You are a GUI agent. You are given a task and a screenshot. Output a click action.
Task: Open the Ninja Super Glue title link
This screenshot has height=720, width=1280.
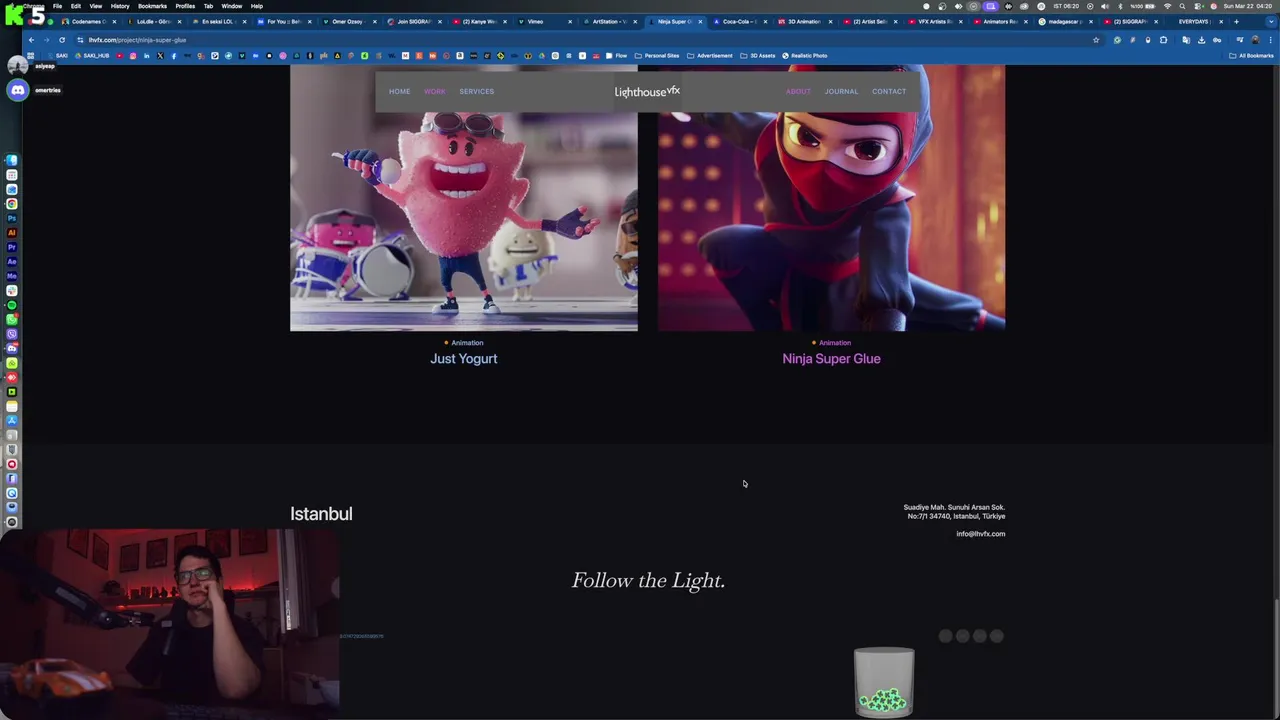click(831, 358)
